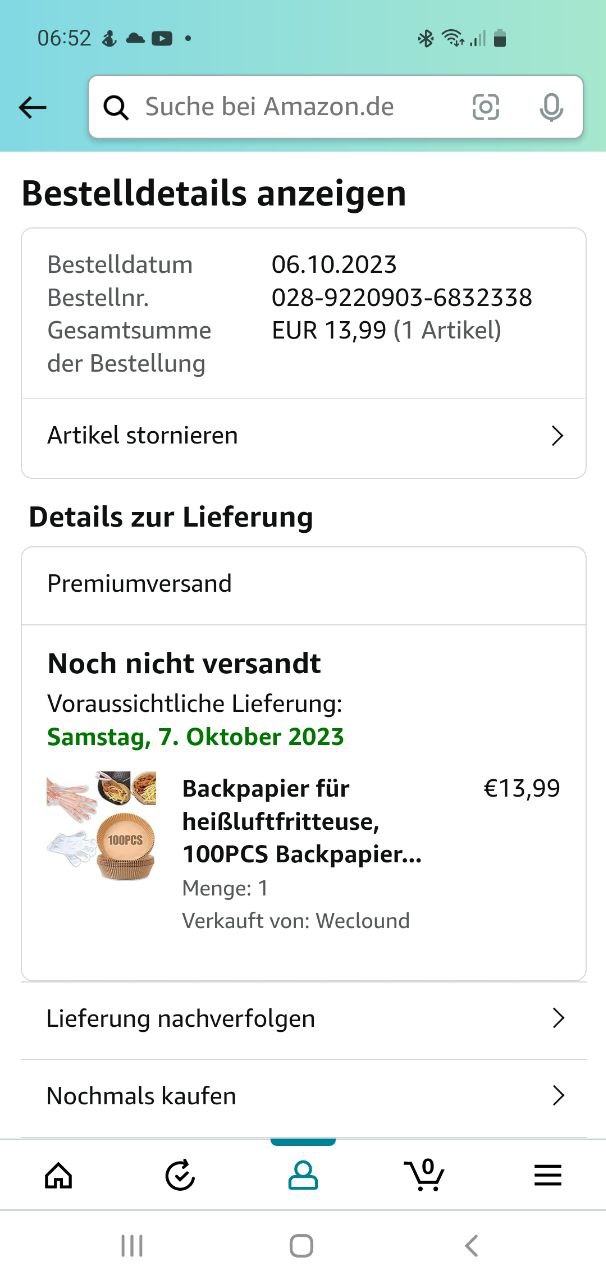Tap the magnifying glass search icon
The height and width of the screenshot is (1280, 606).
(116, 107)
